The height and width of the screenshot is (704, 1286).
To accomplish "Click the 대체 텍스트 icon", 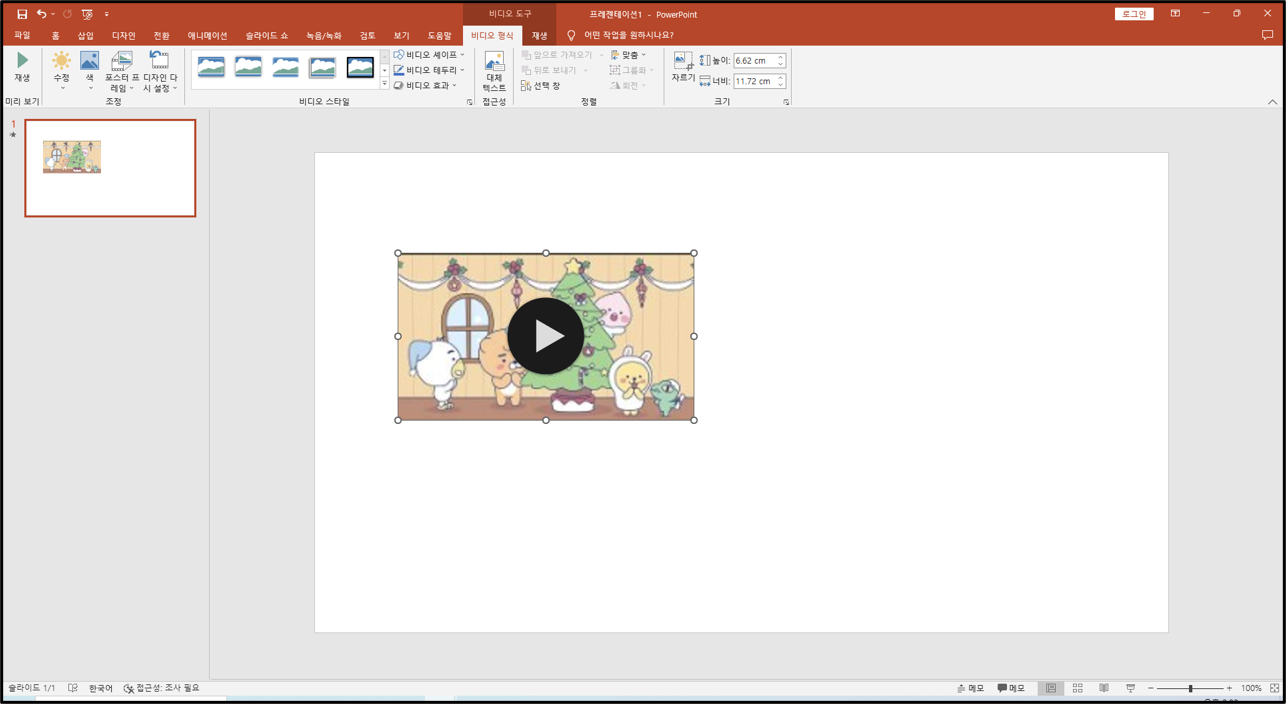I will (494, 72).
